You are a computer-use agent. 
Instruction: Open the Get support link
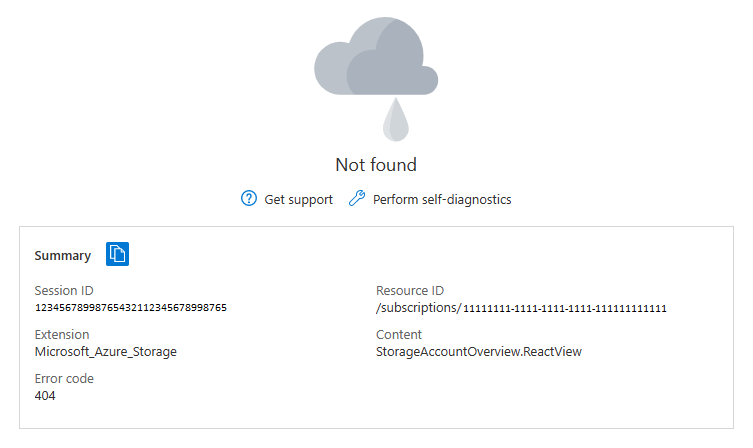298,199
